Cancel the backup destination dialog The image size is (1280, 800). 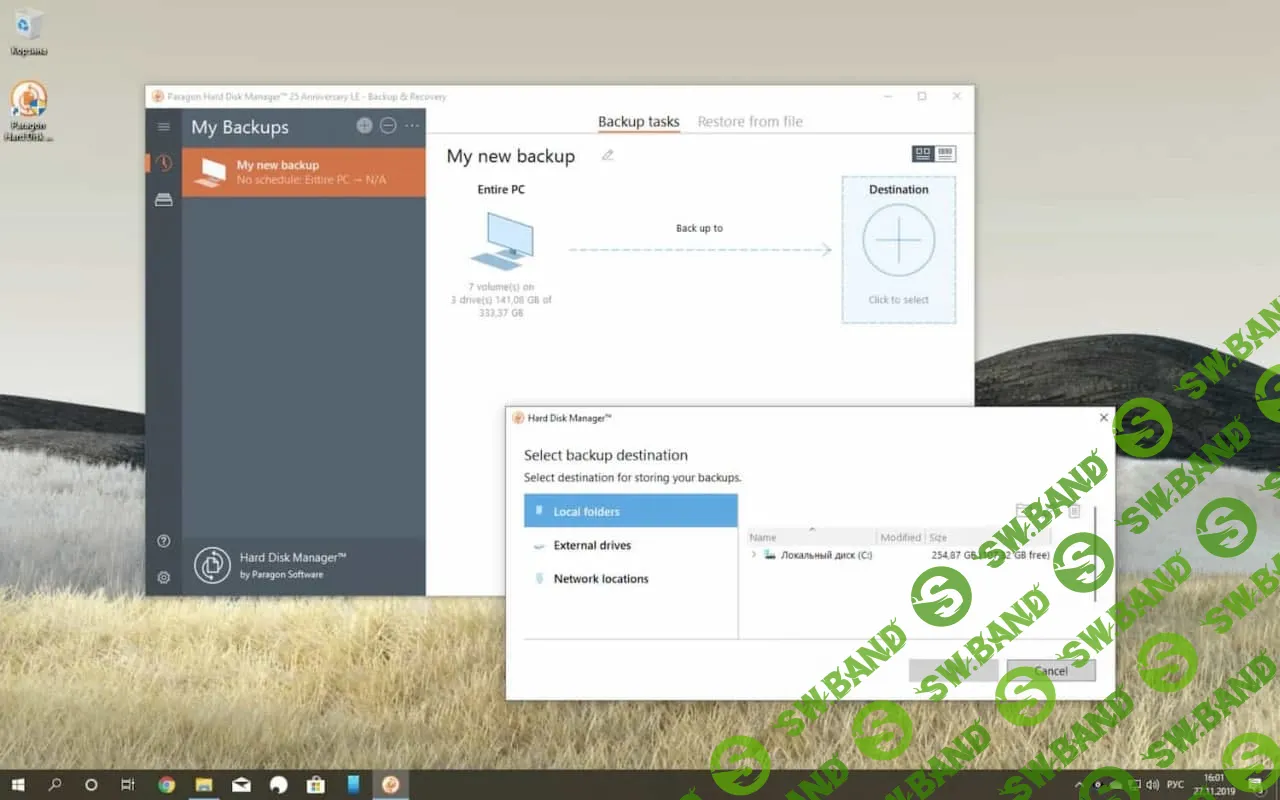(x=1052, y=670)
